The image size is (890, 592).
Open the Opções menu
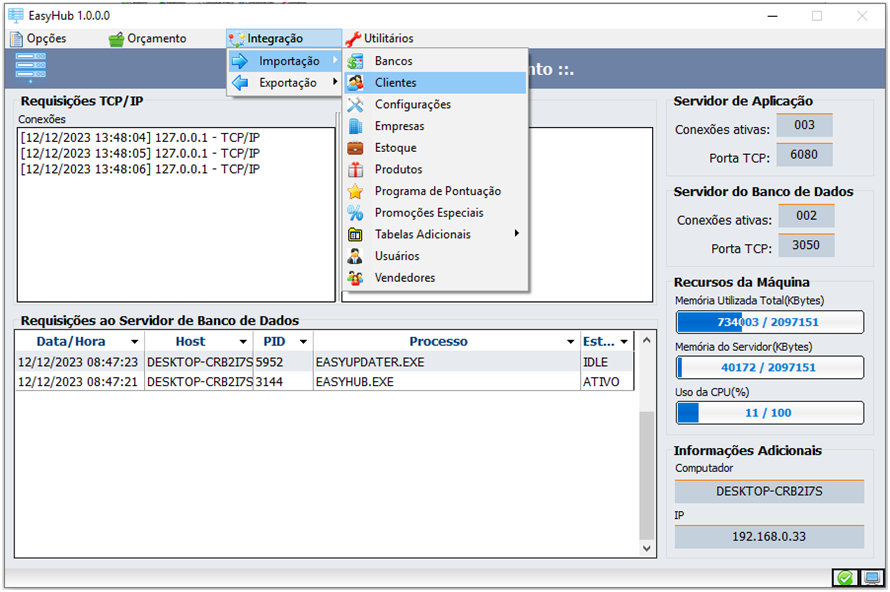(x=38, y=39)
